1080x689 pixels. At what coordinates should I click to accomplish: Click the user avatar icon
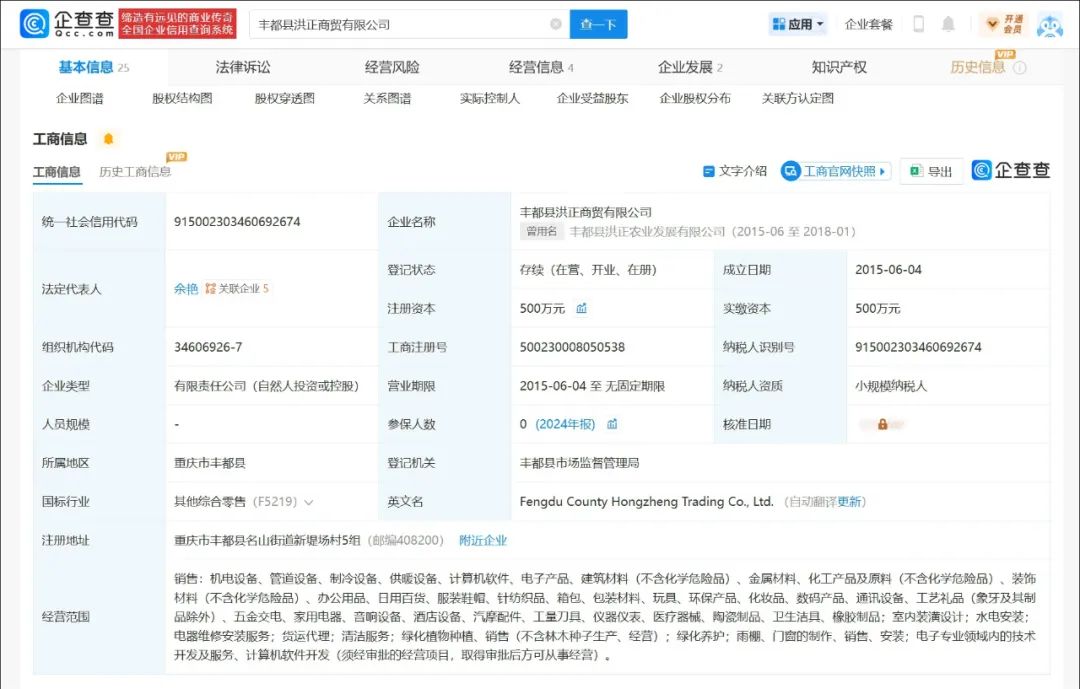coord(1049,24)
